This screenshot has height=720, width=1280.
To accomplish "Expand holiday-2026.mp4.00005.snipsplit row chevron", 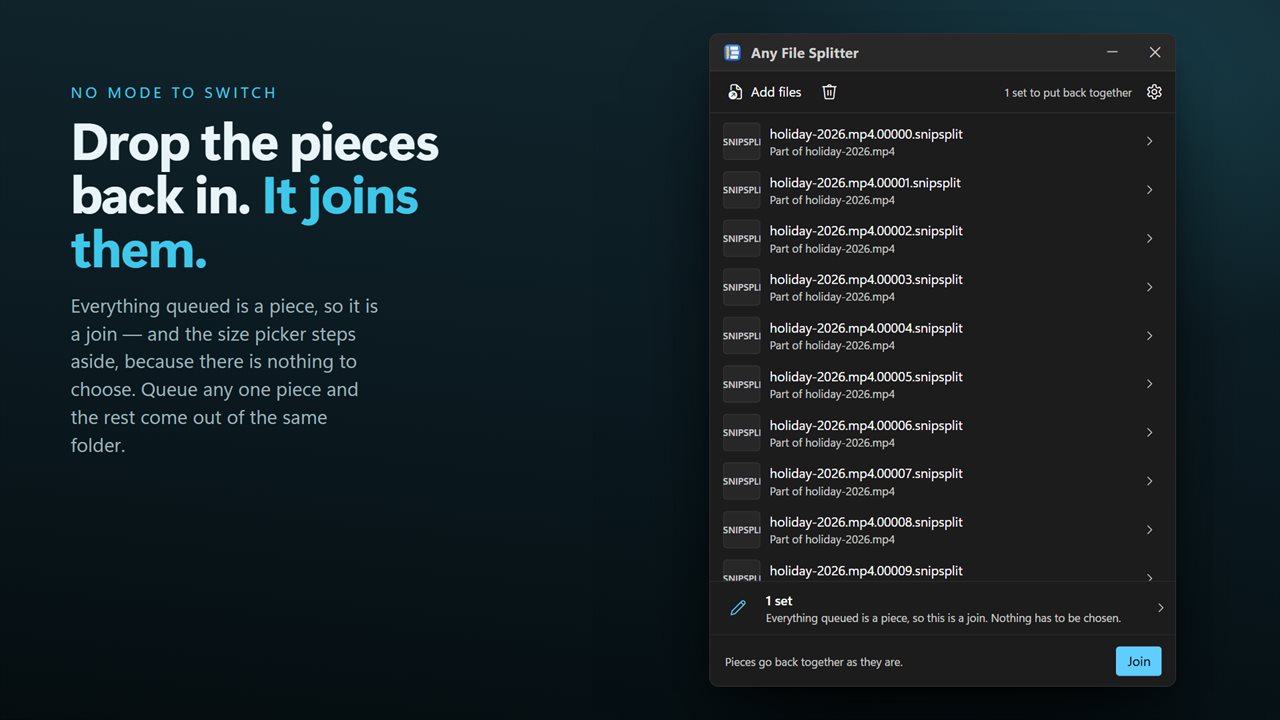I will tap(1150, 384).
